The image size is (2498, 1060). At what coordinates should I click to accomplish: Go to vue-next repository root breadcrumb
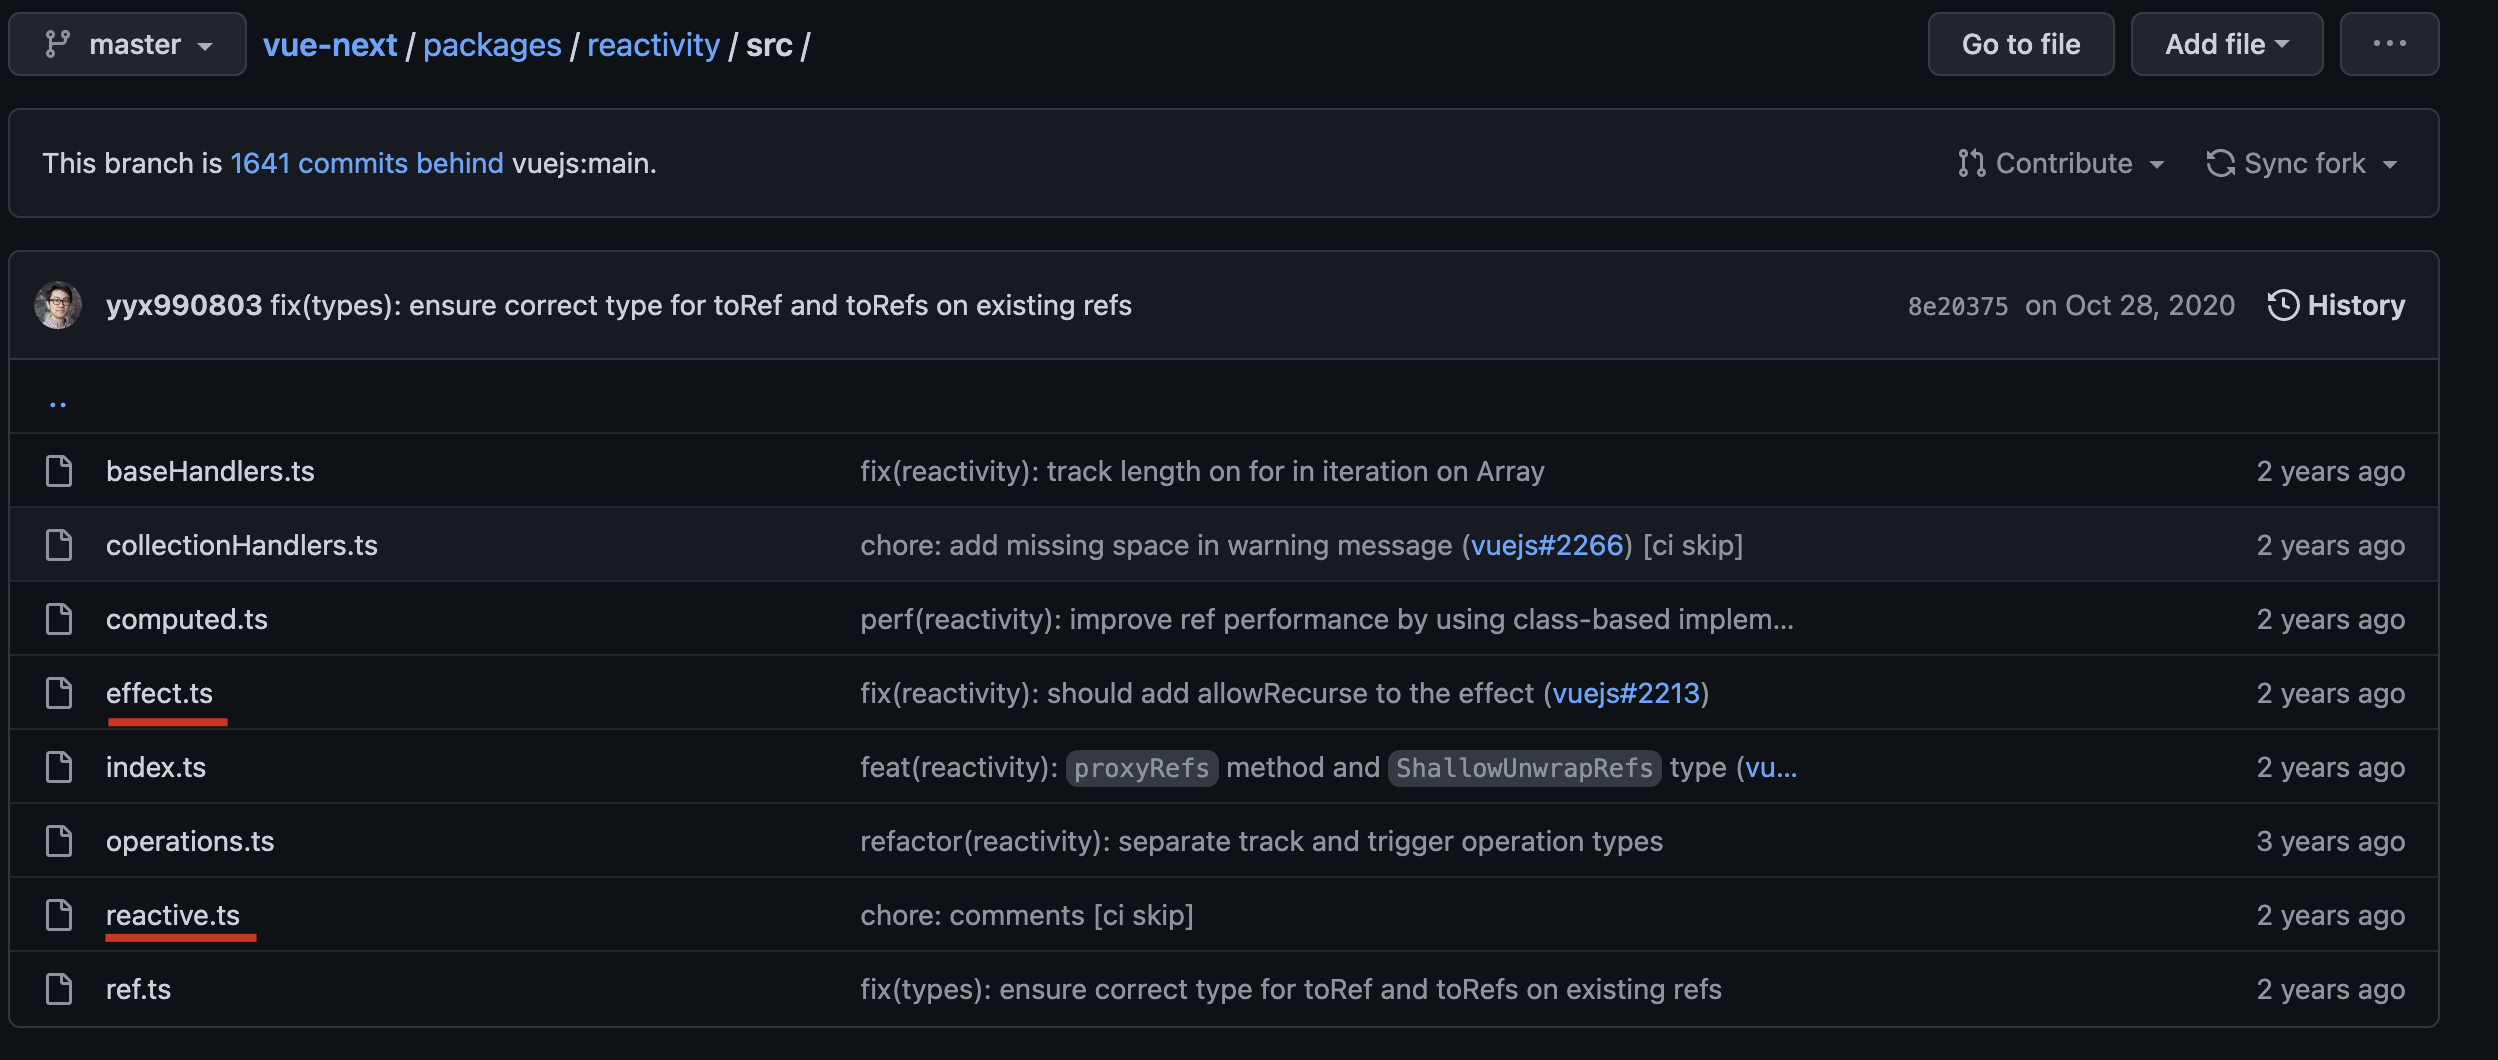pyautogui.click(x=330, y=45)
